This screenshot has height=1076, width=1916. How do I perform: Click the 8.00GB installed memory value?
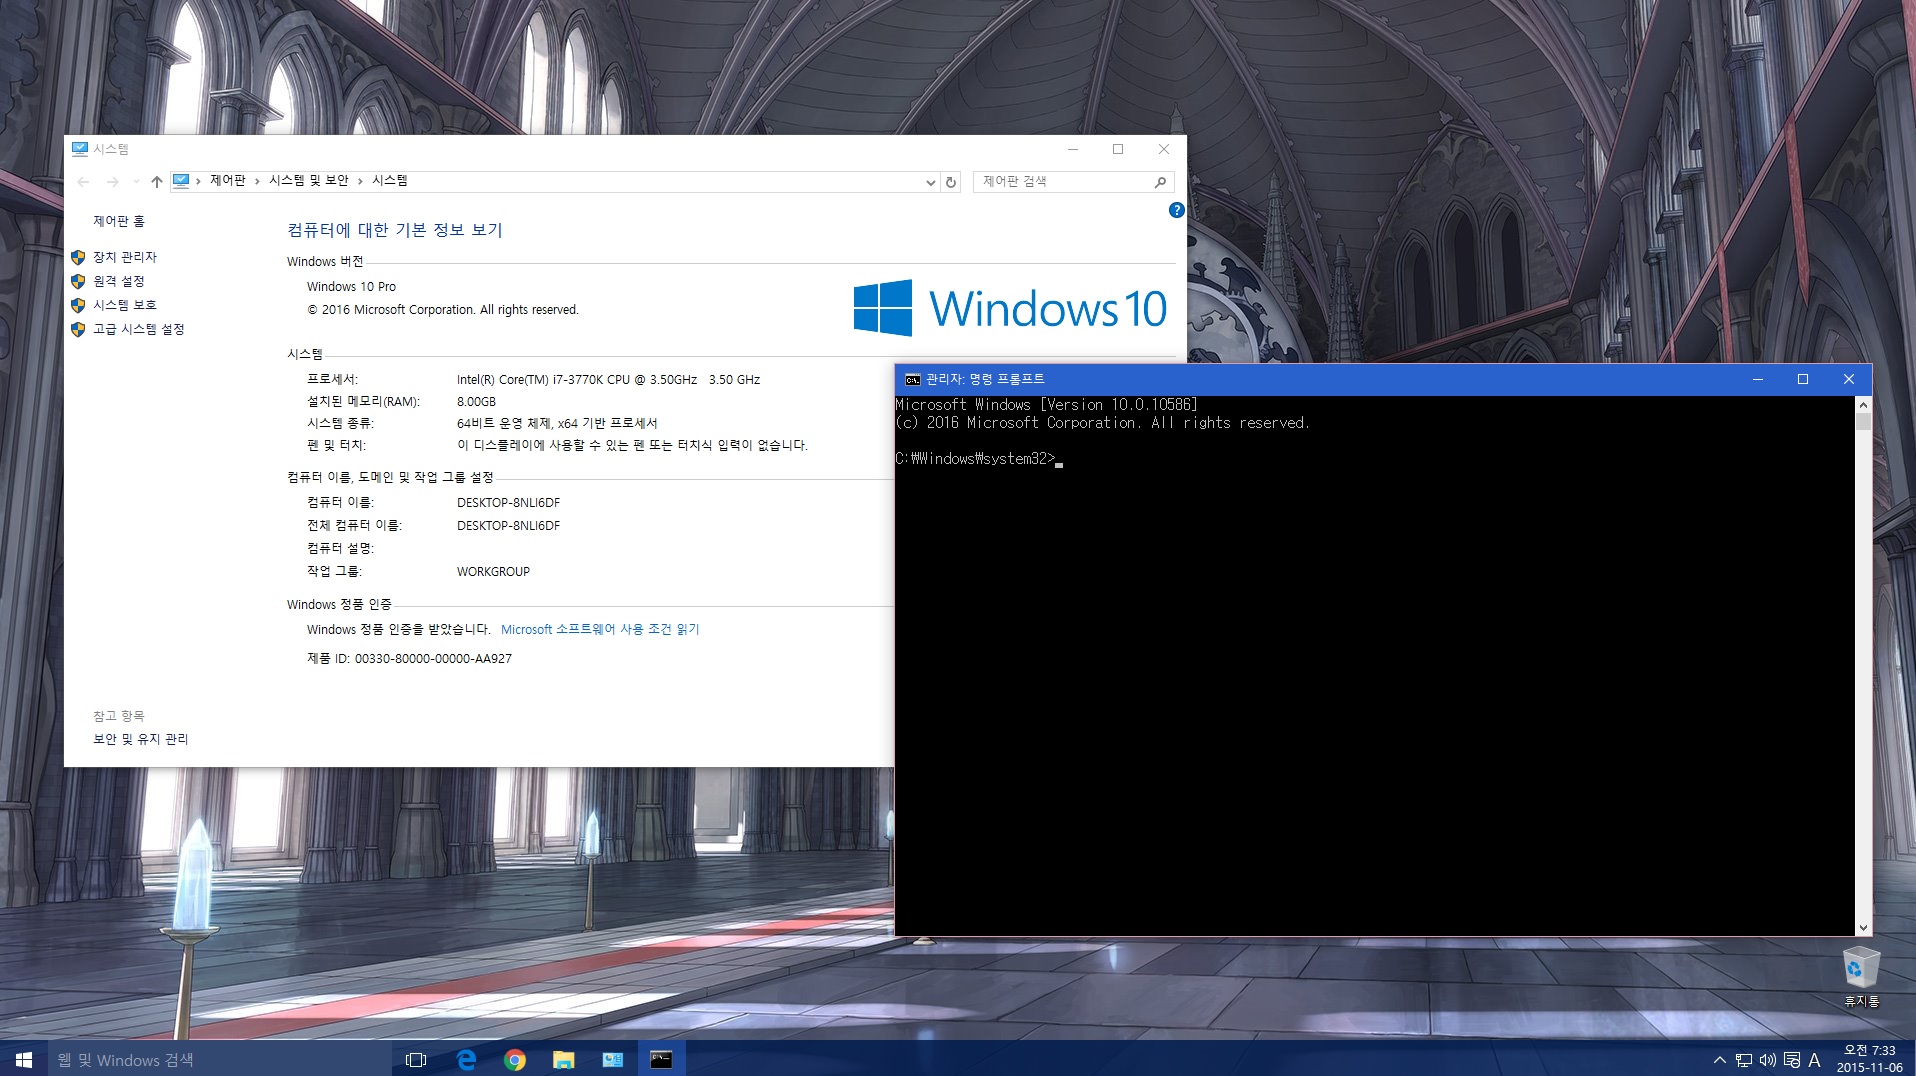click(476, 401)
